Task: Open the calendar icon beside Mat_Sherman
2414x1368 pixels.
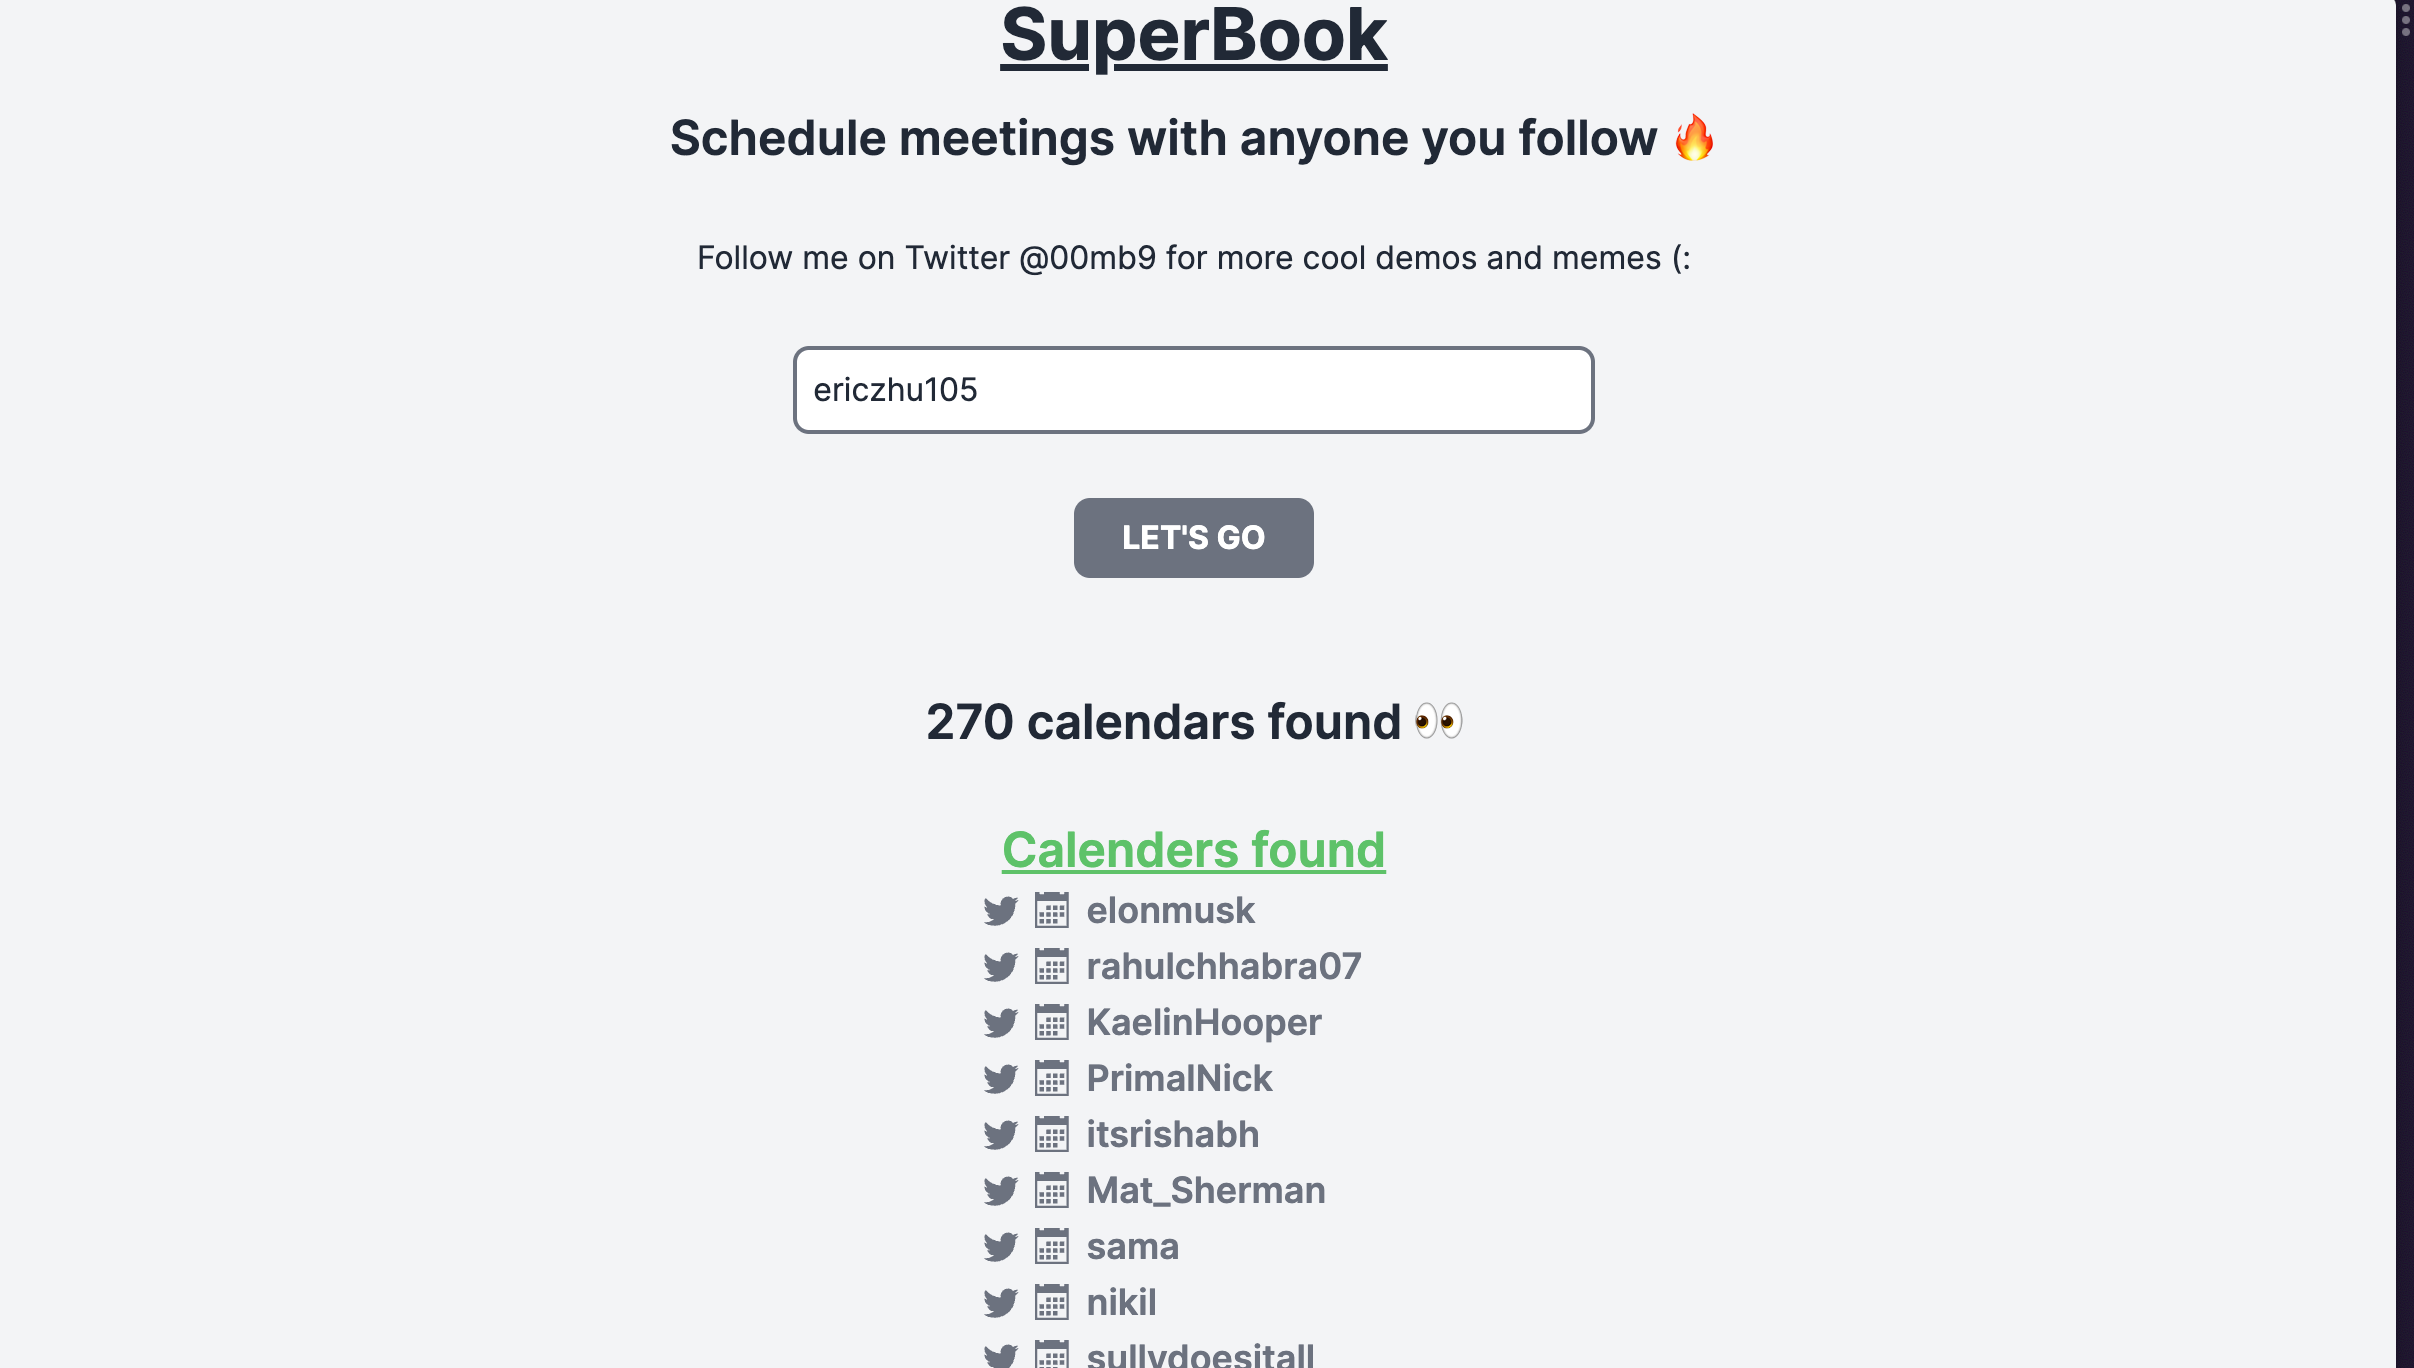Action: pos(1050,1191)
